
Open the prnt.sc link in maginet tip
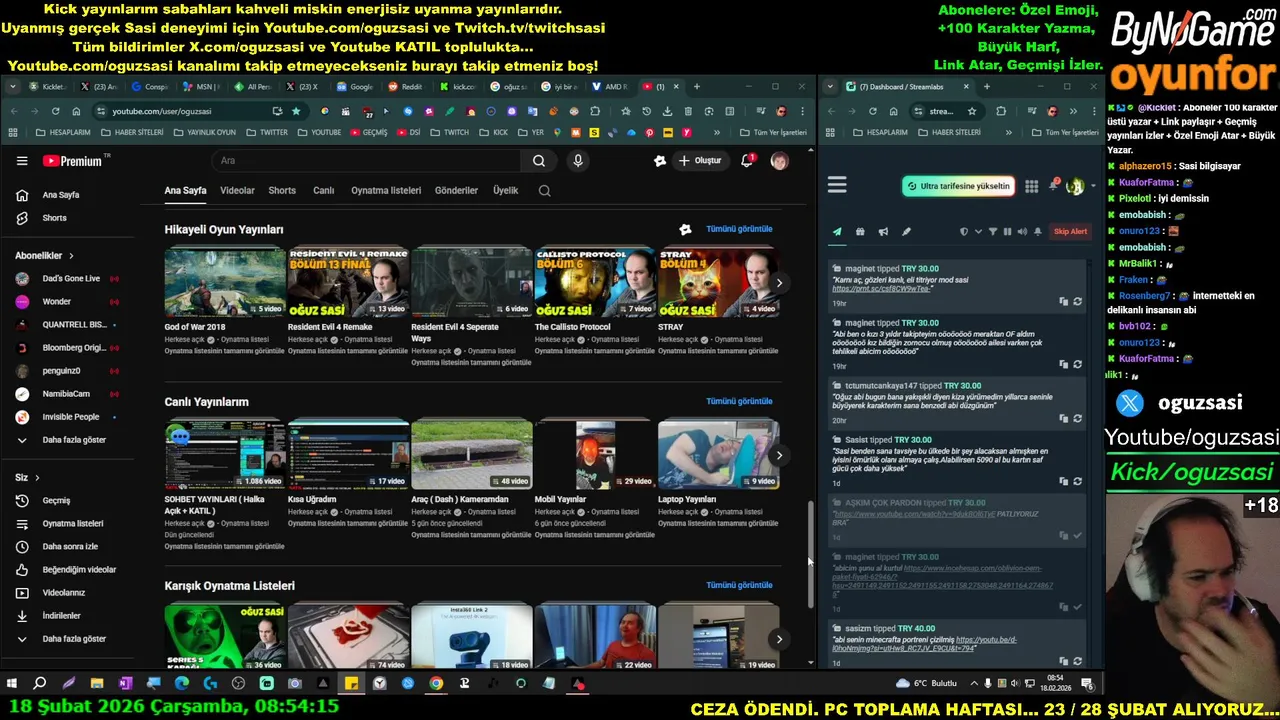(x=882, y=288)
